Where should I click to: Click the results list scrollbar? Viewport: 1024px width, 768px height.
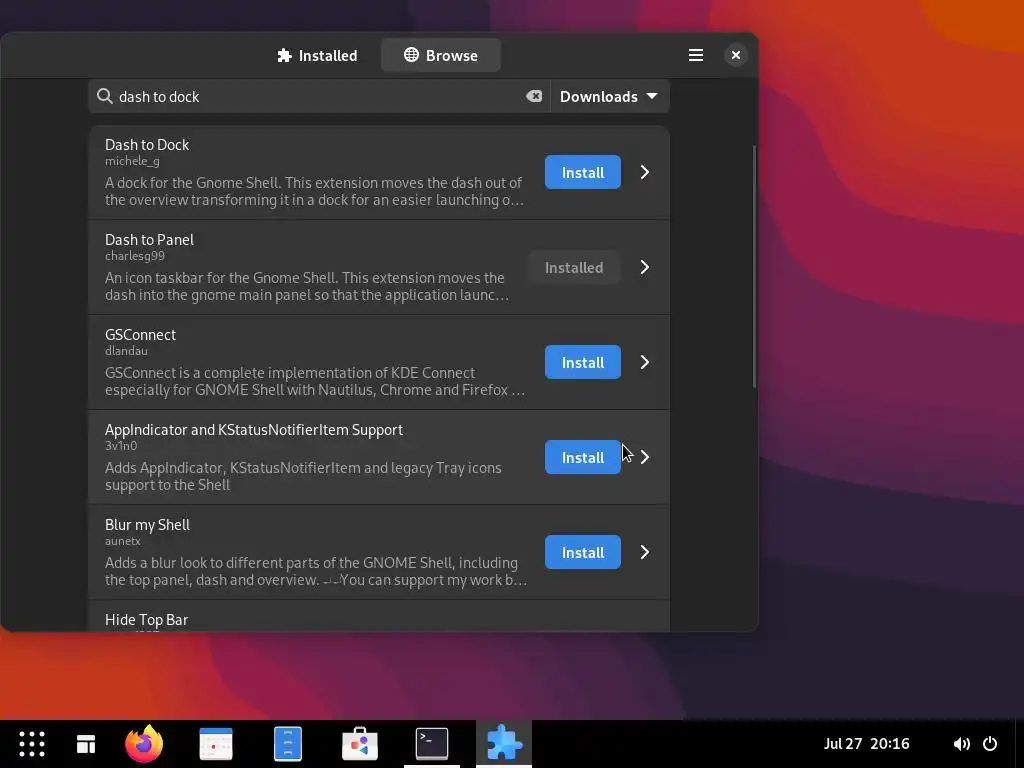click(754, 266)
